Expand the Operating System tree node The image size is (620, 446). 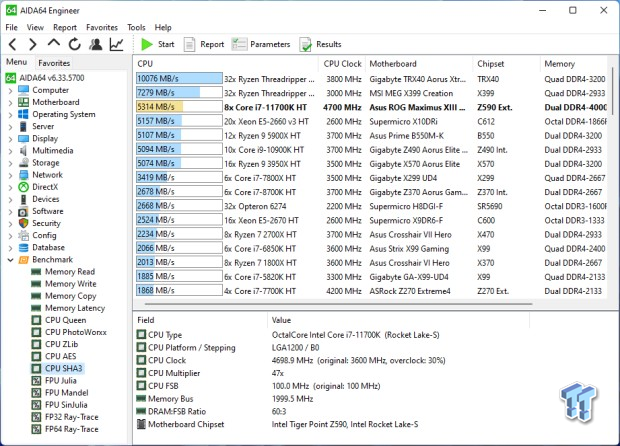[x=11, y=115]
